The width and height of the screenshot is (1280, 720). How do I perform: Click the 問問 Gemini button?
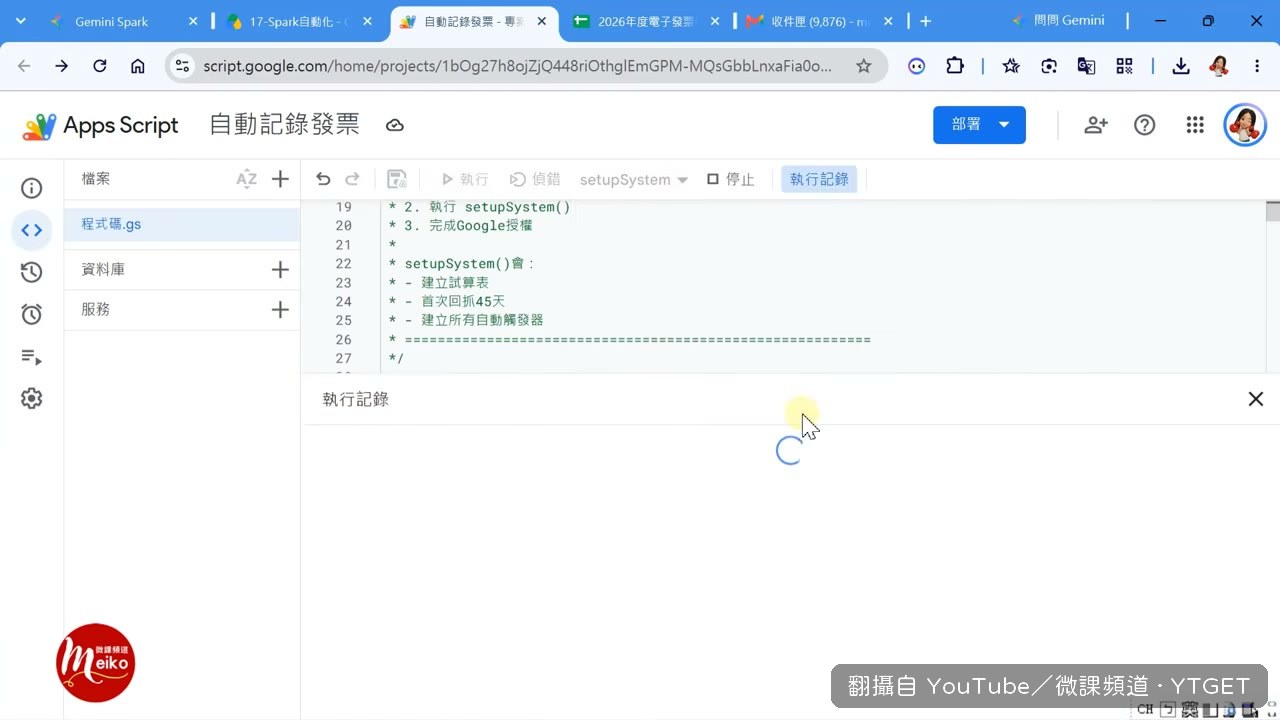(1058, 20)
